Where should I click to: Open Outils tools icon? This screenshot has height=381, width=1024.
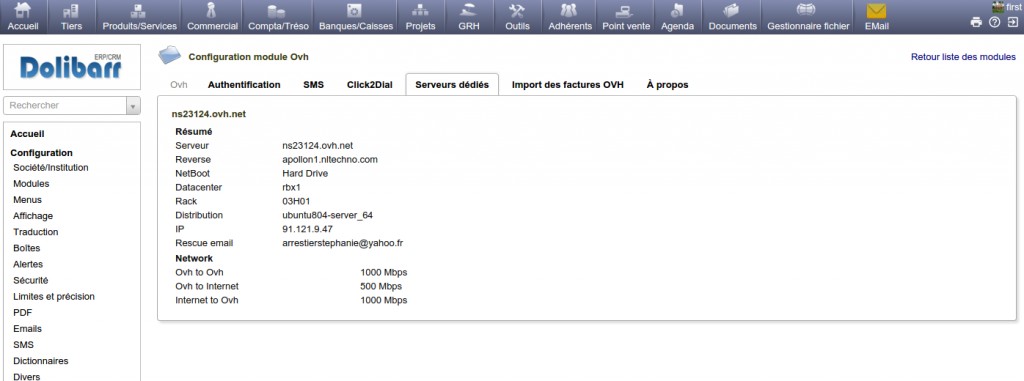pyautogui.click(x=517, y=10)
